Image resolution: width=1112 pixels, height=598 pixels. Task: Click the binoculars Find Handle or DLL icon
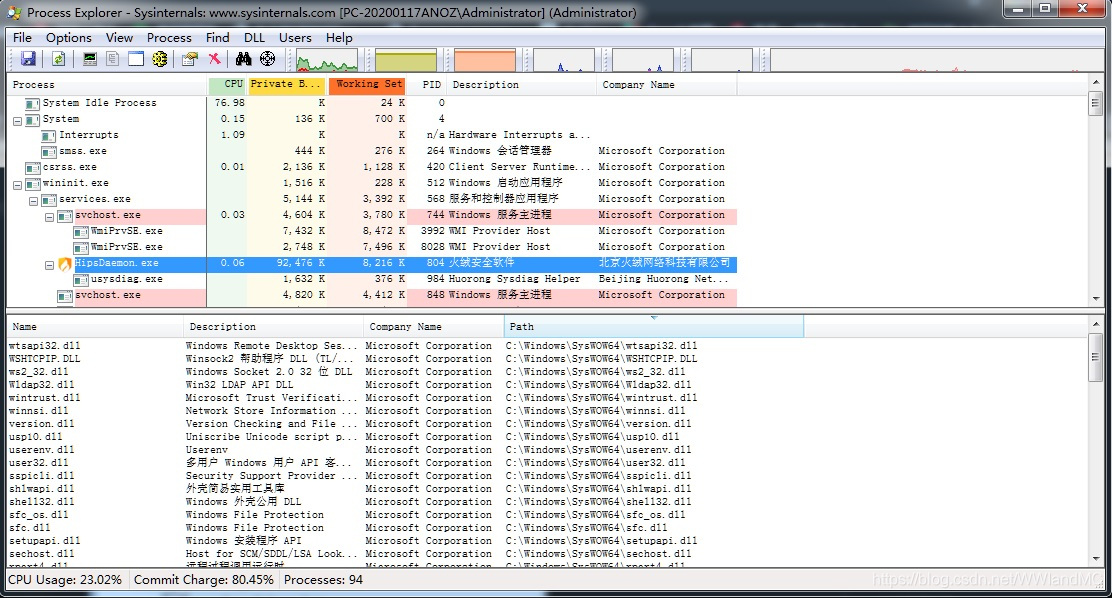tap(243, 59)
